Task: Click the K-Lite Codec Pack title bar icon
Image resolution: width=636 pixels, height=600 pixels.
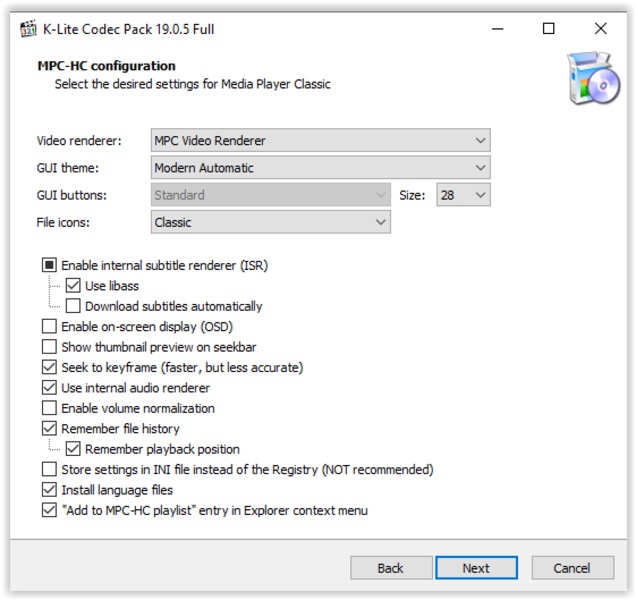Action: (28, 28)
